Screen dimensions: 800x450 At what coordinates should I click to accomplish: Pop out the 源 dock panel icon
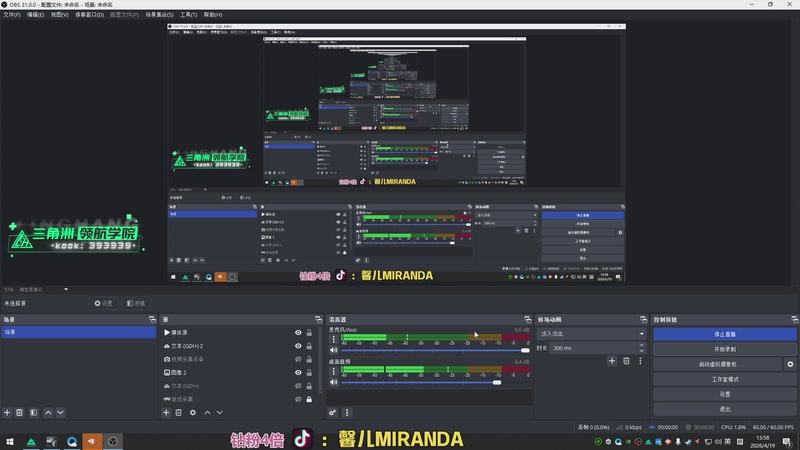318,319
